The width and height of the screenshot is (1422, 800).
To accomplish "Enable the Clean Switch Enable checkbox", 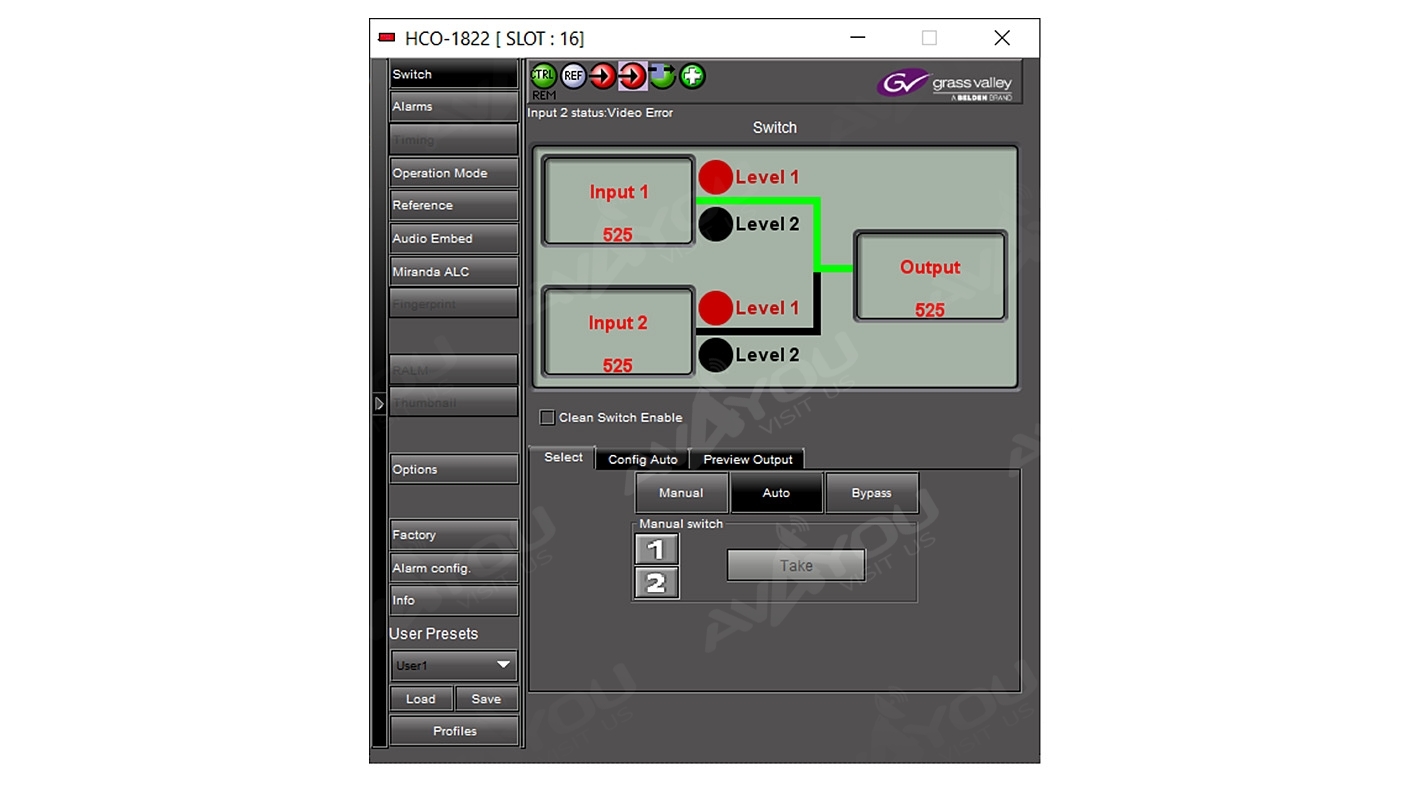I will click(547, 418).
